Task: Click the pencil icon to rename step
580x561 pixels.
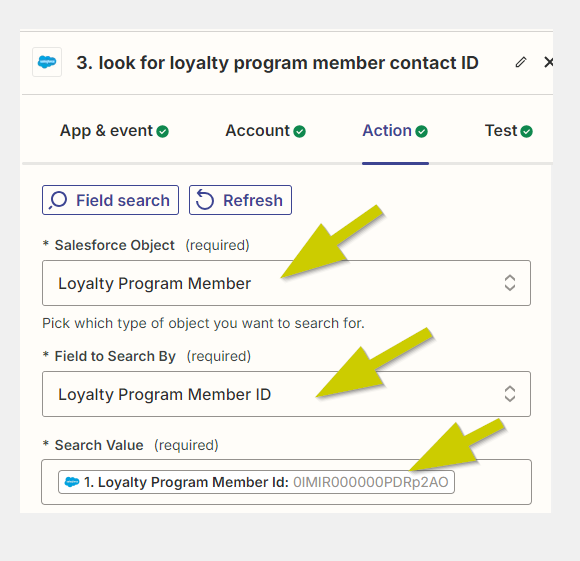Action: coord(521,62)
